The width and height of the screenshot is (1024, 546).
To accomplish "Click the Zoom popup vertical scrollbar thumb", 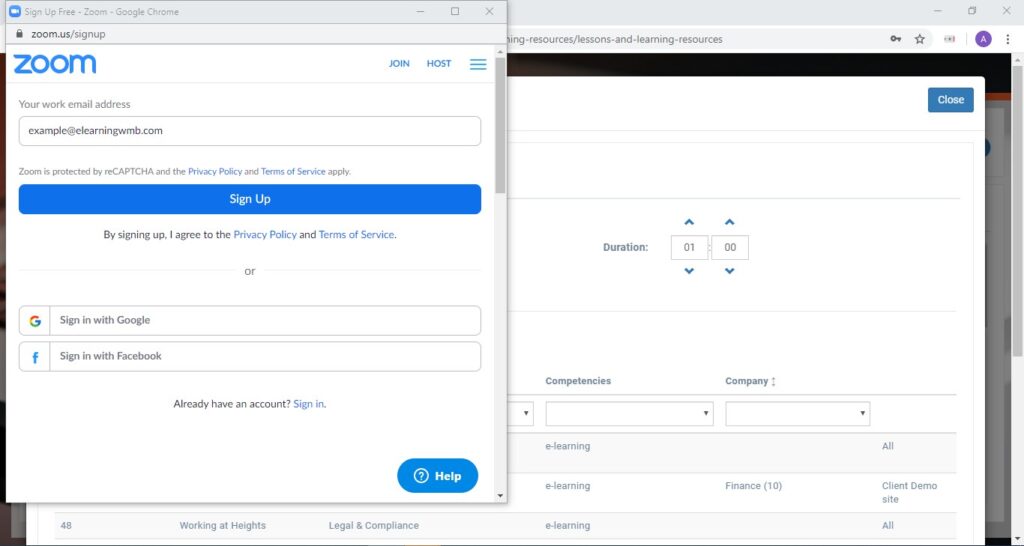I will (x=500, y=125).
